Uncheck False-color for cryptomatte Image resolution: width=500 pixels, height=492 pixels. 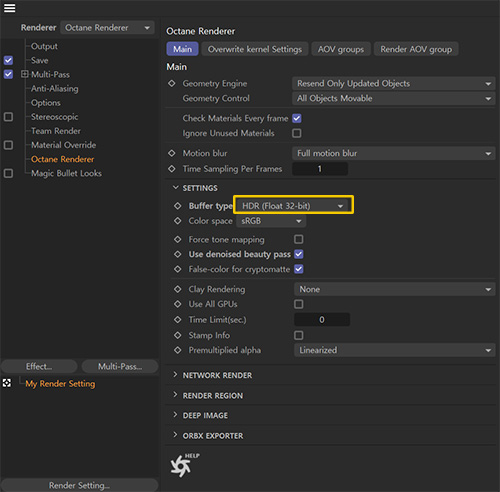coord(299,269)
